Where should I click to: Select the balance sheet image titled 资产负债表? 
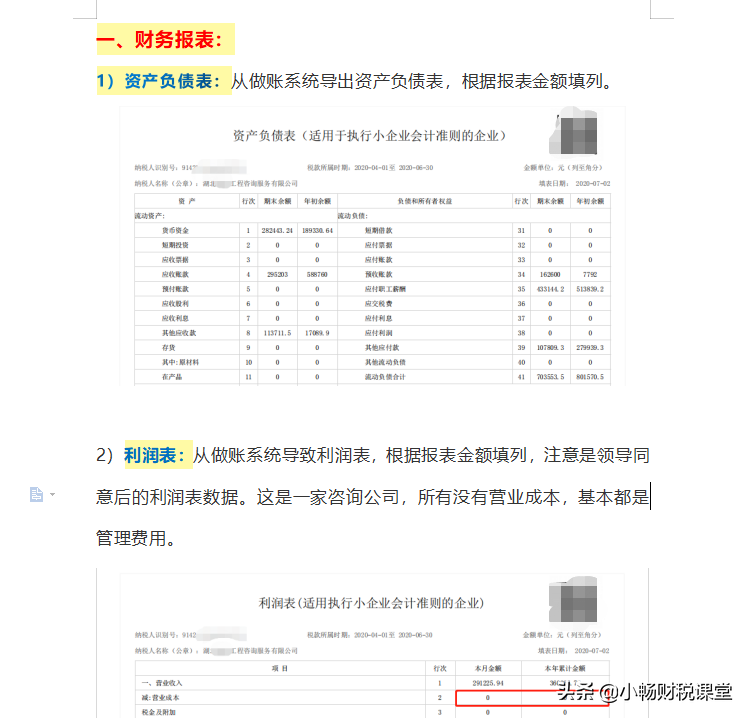point(372,246)
